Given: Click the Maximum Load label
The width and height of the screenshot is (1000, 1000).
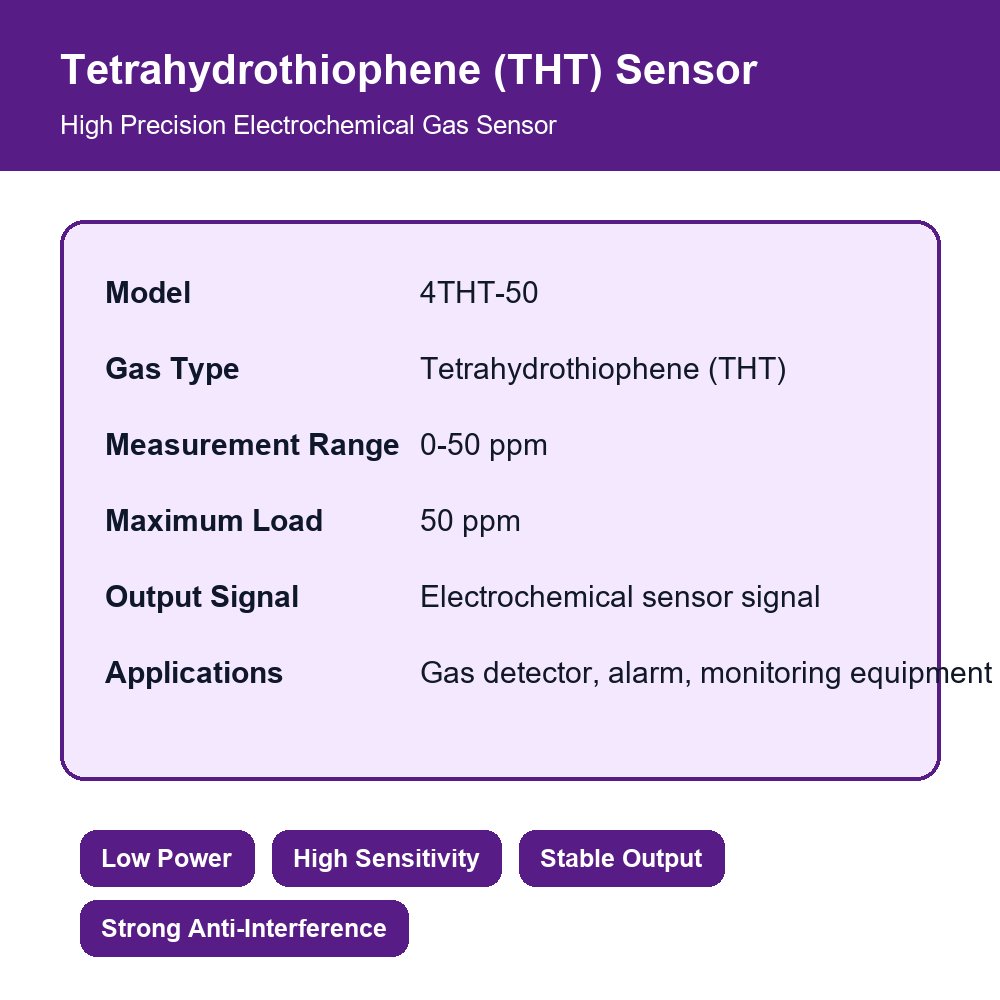Looking at the screenshot, I should 214,521.
